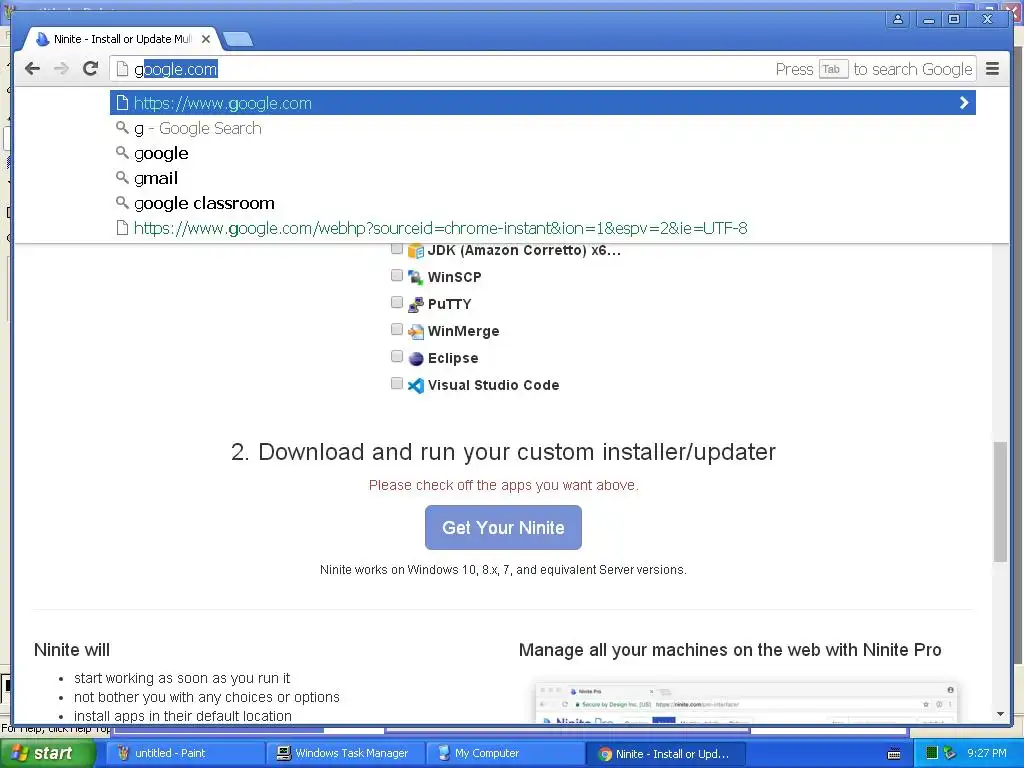
Task: Select 'google classroom' suggestion
Action: pyautogui.click(x=543, y=202)
